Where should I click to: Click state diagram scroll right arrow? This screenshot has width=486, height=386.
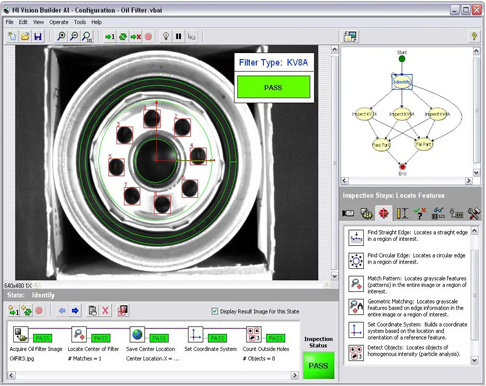click(469, 180)
